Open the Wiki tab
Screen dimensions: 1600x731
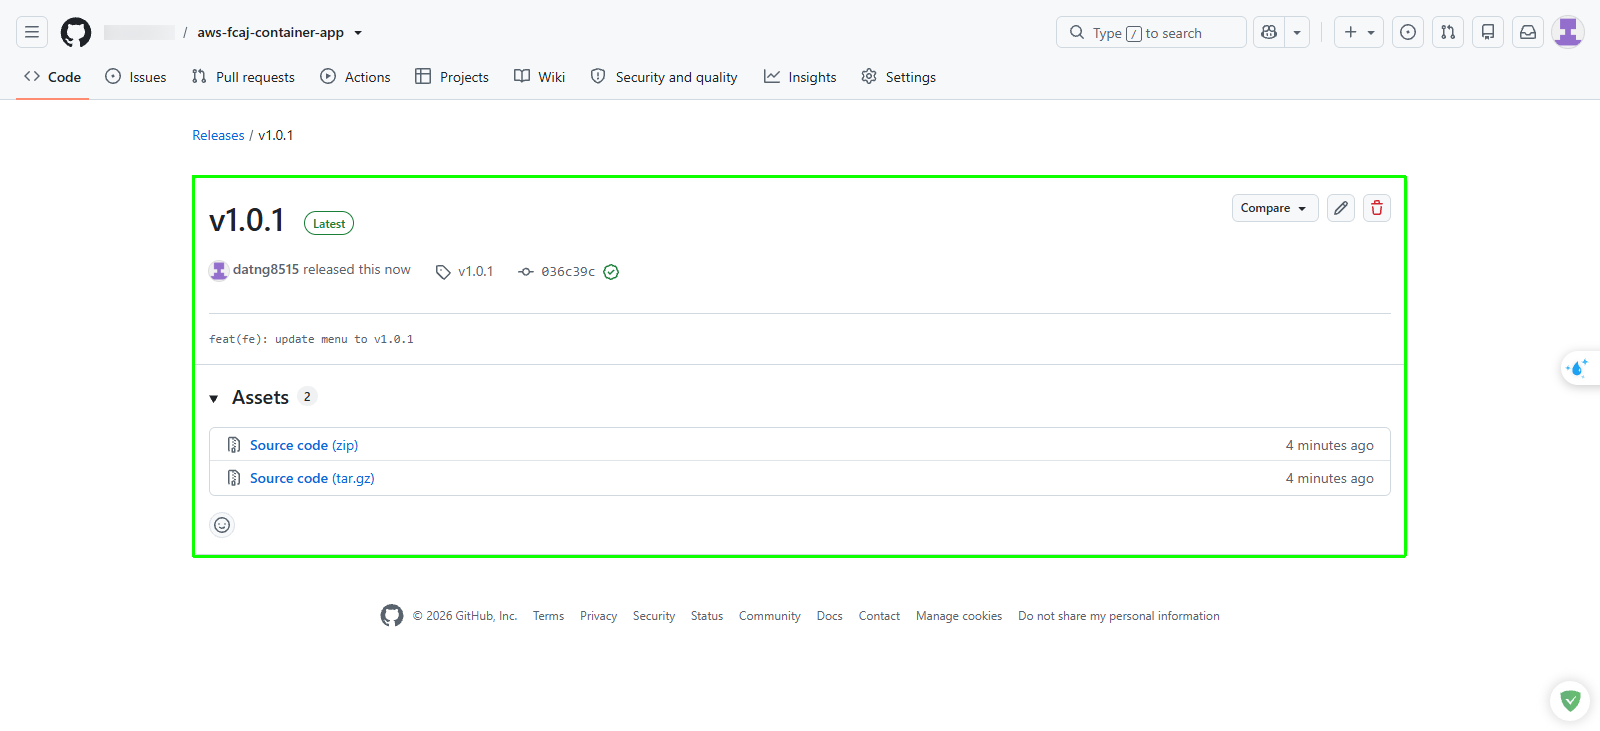pos(540,77)
